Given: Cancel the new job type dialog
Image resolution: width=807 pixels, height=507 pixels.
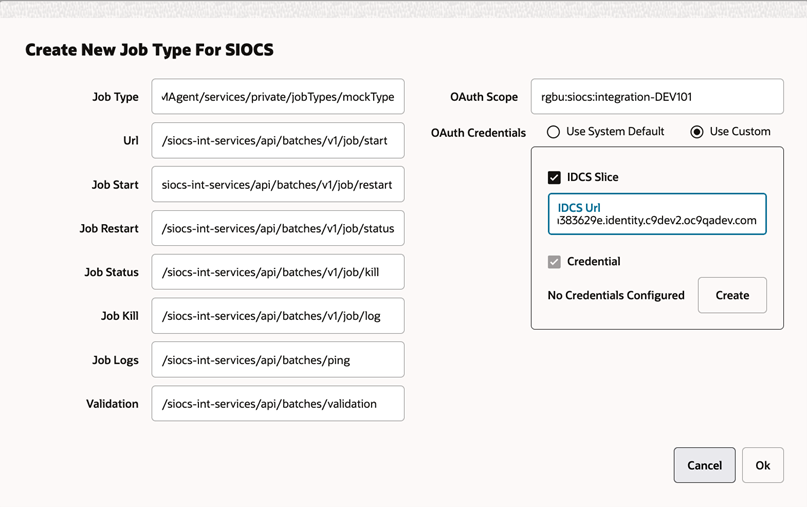Looking at the screenshot, I should pyautogui.click(x=705, y=465).
